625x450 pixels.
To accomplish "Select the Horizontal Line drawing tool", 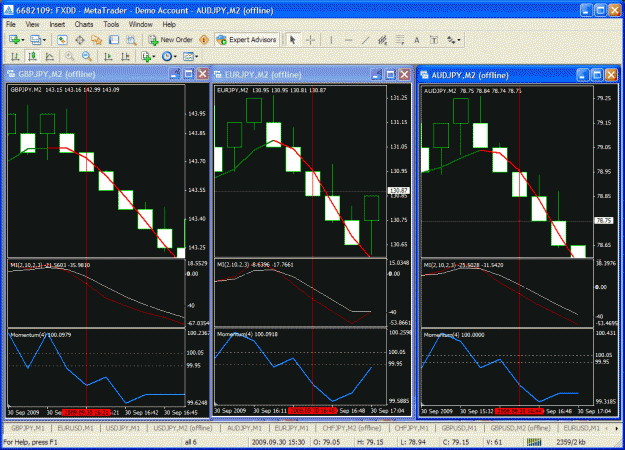I will [x=348, y=40].
